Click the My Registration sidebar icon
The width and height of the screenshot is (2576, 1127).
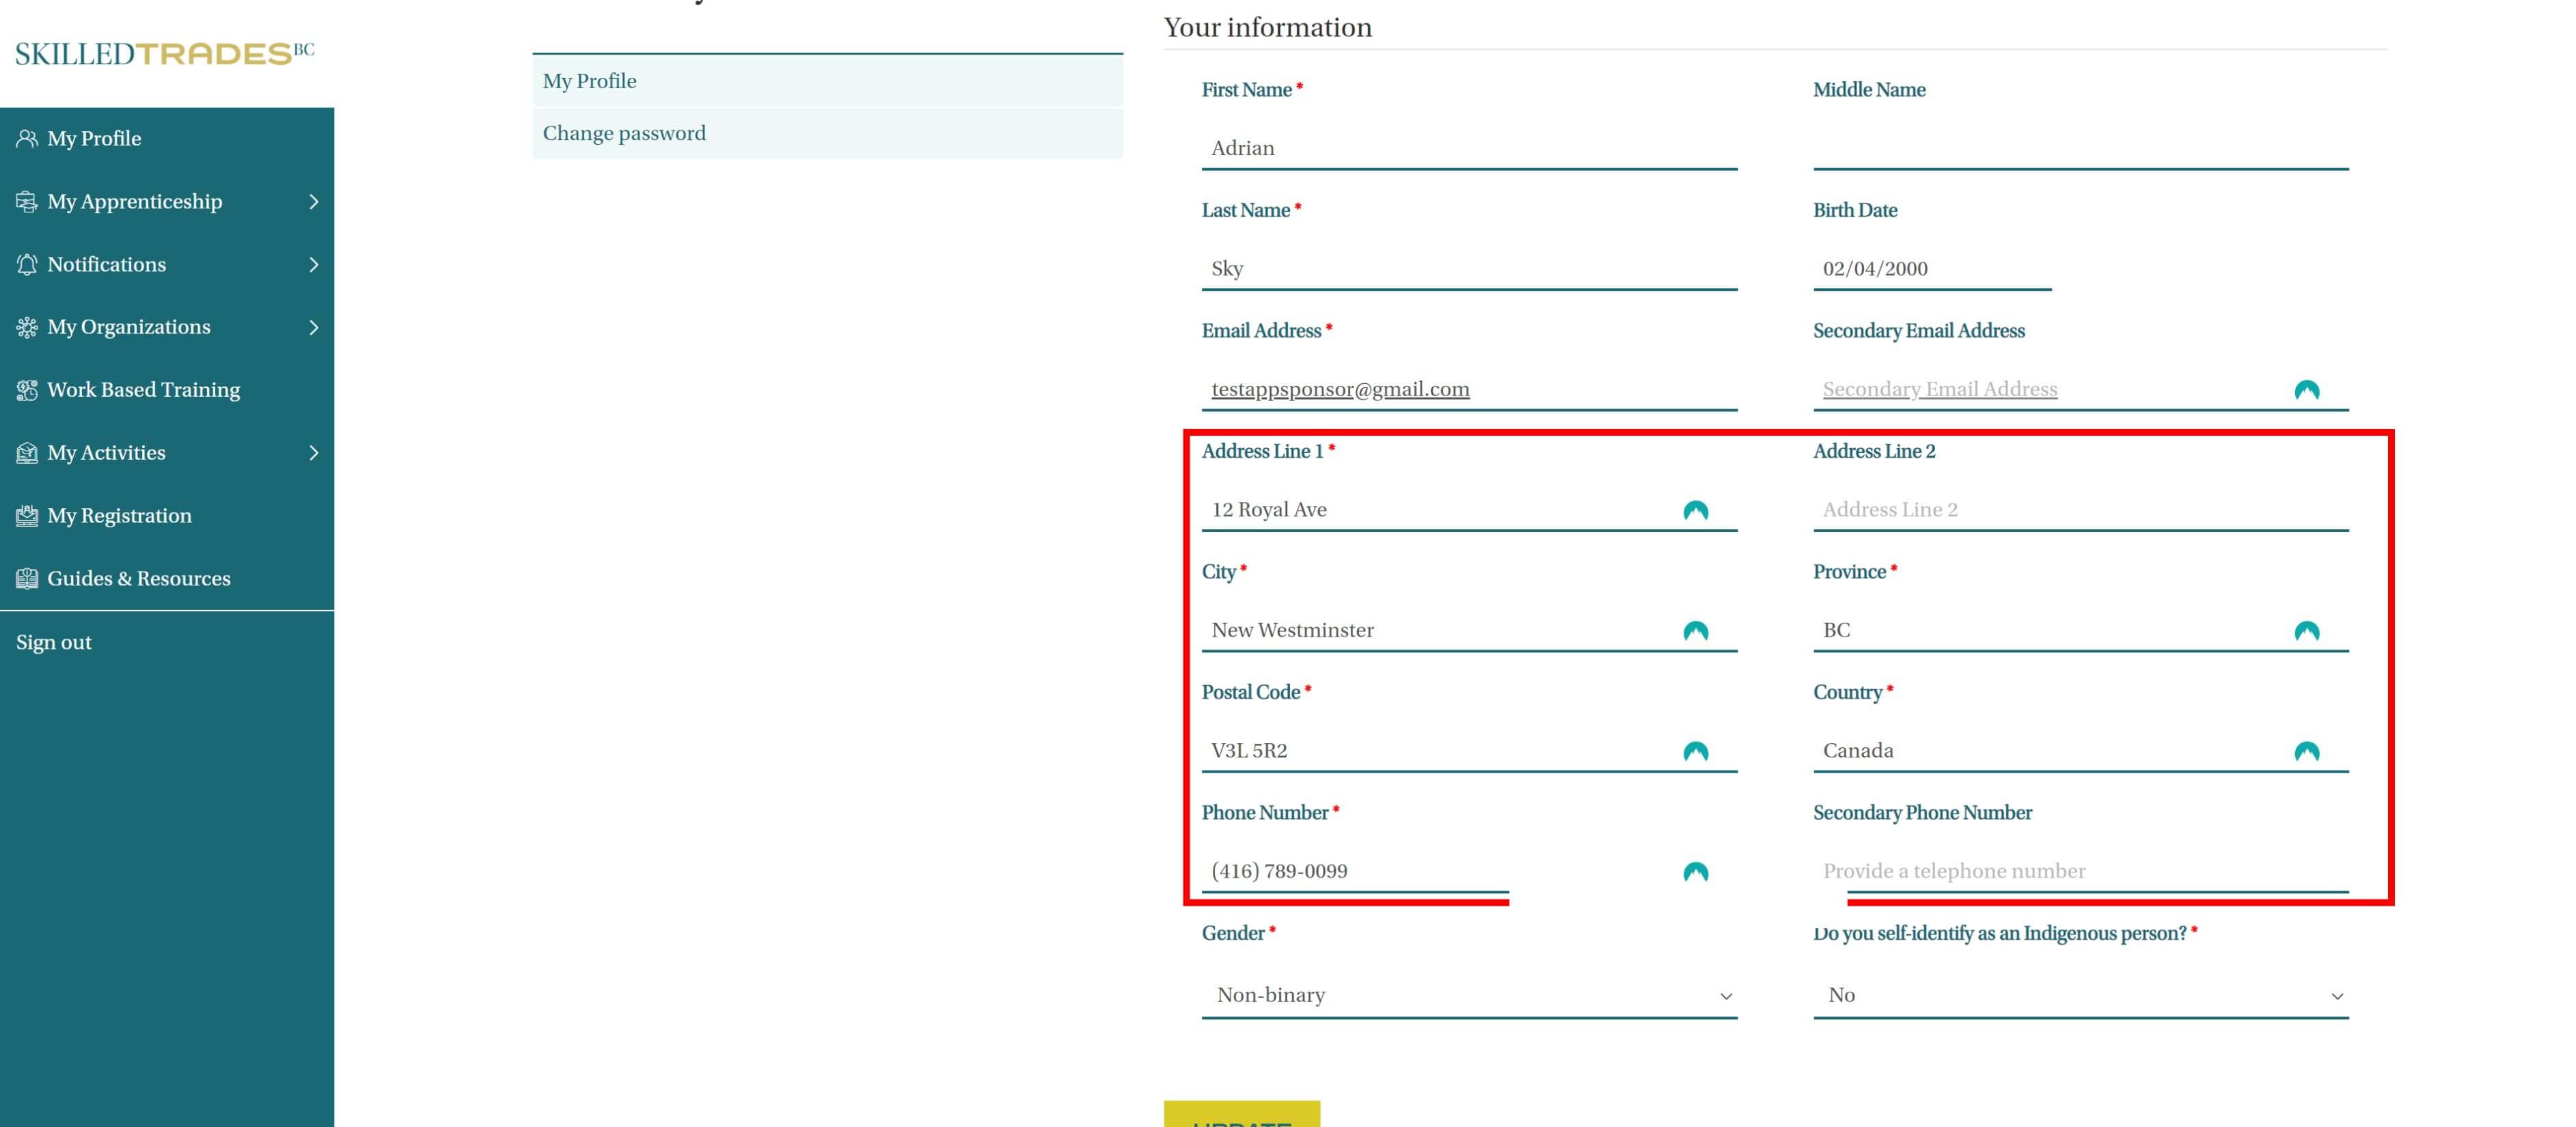27,516
